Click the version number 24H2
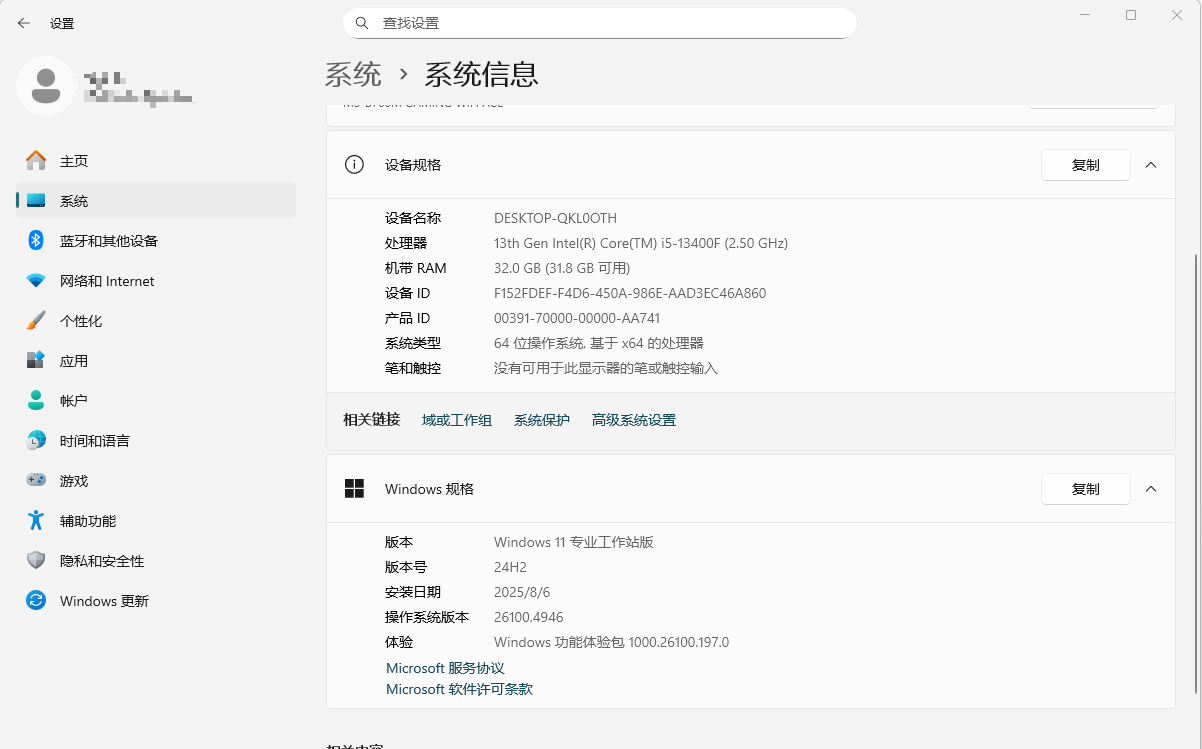 click(510, 567)
